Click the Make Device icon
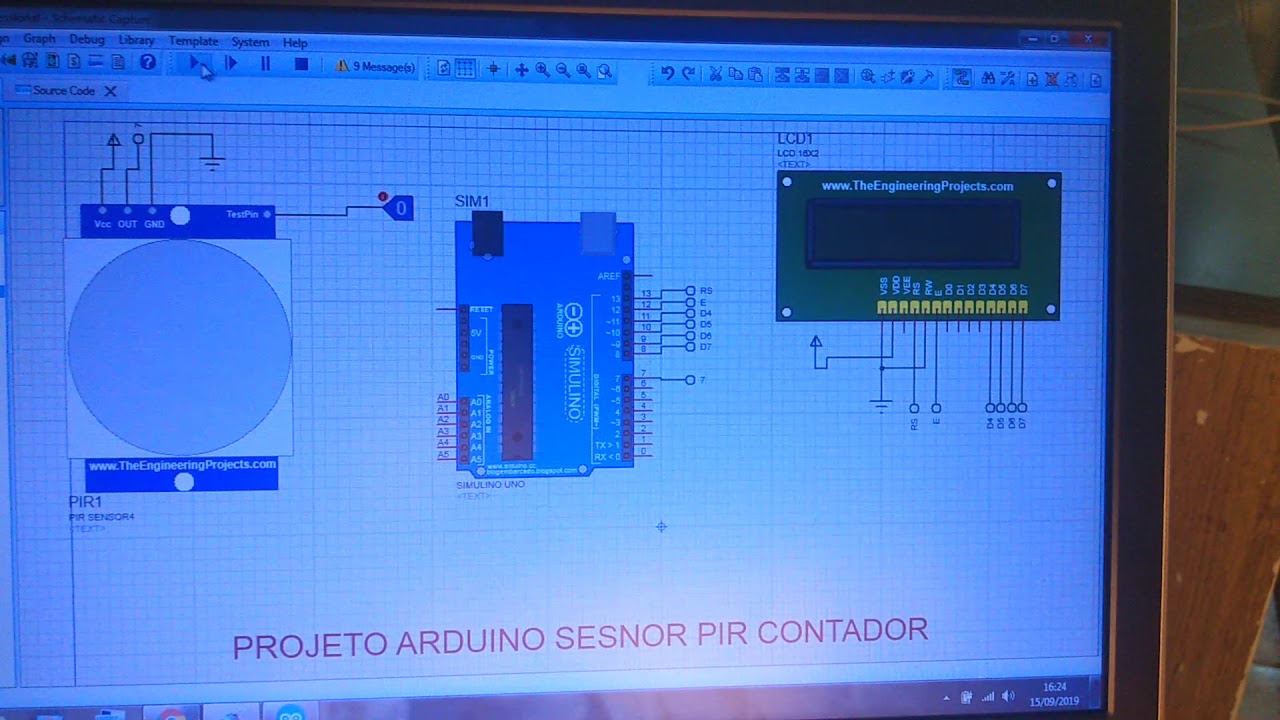 [x=888, y=77]
